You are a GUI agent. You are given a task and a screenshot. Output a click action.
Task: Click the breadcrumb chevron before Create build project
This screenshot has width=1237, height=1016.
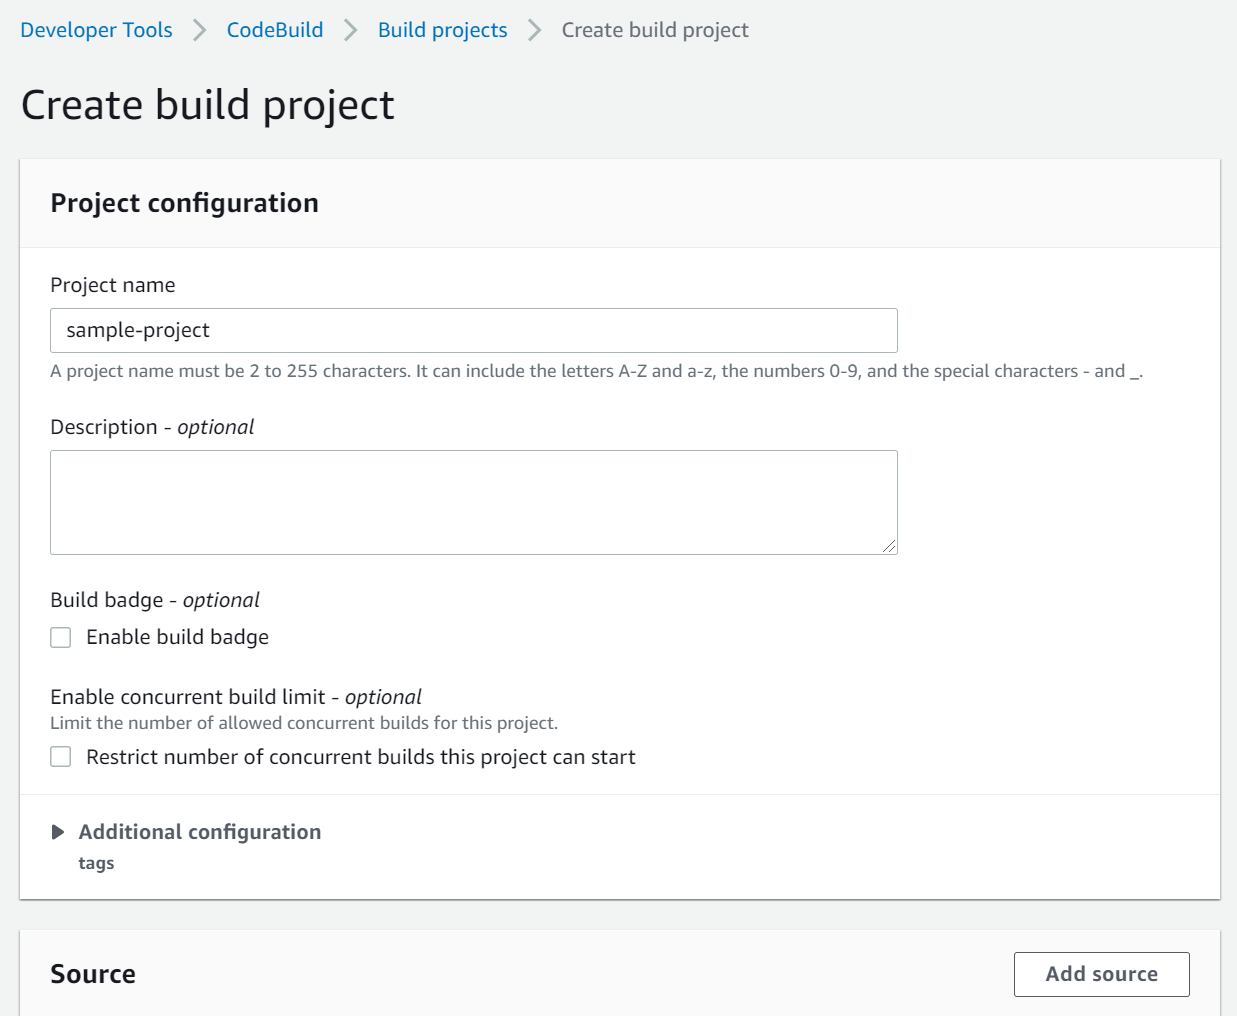[x=531, y=30]
